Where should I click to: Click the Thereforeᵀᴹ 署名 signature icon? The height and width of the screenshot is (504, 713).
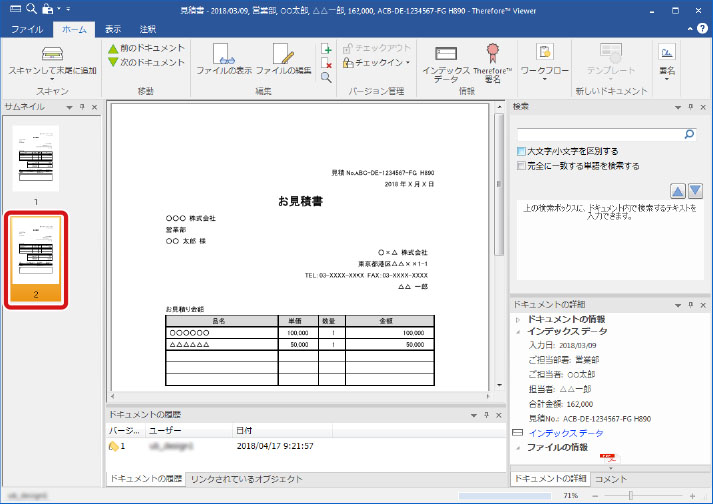point(492,56)
